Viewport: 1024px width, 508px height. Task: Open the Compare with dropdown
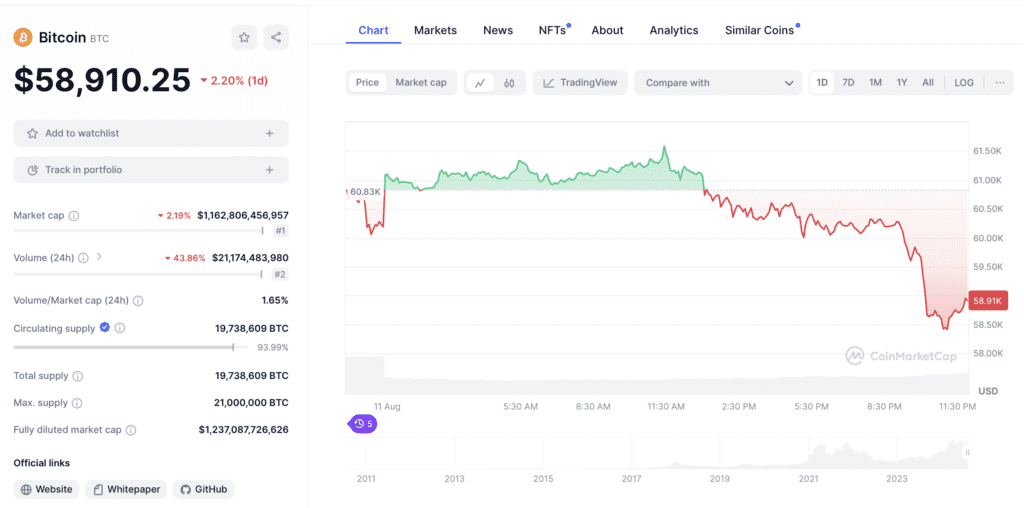(718, 83)
